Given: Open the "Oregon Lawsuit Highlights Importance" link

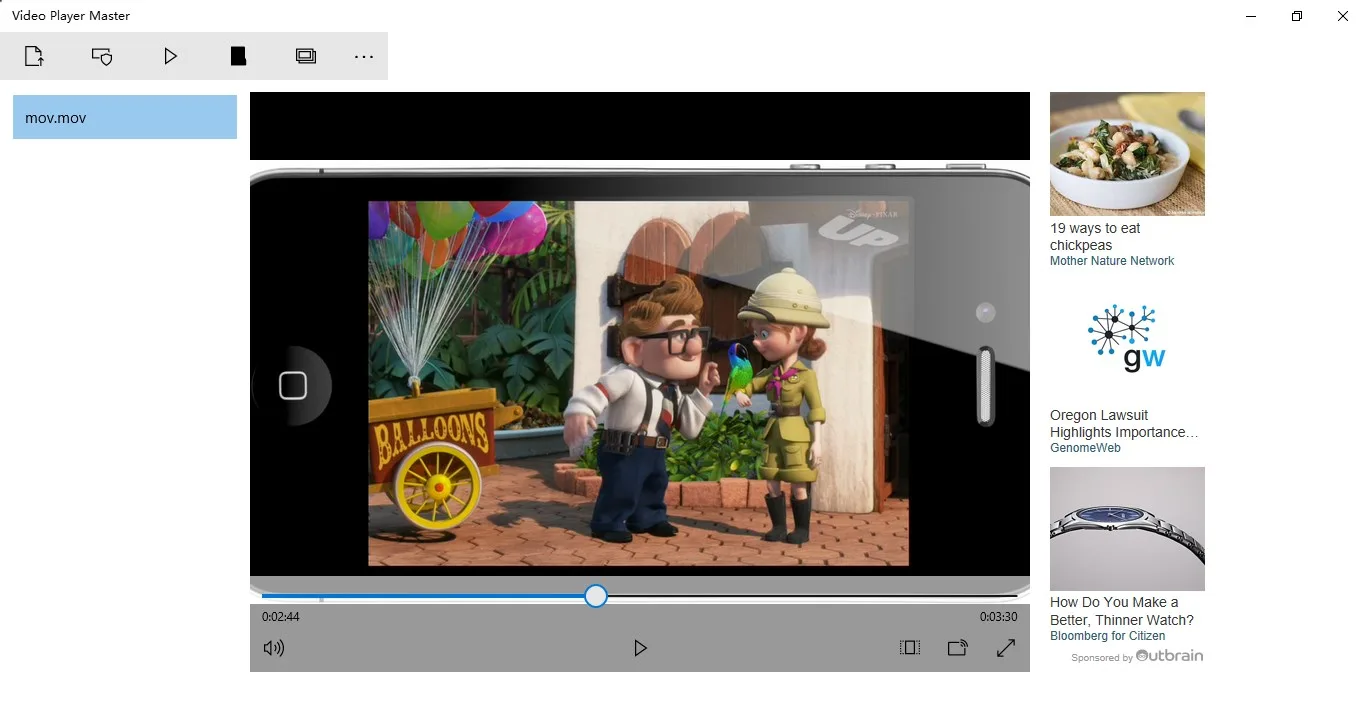Looking at the screenshot, I should click(x=1124, y=424).
